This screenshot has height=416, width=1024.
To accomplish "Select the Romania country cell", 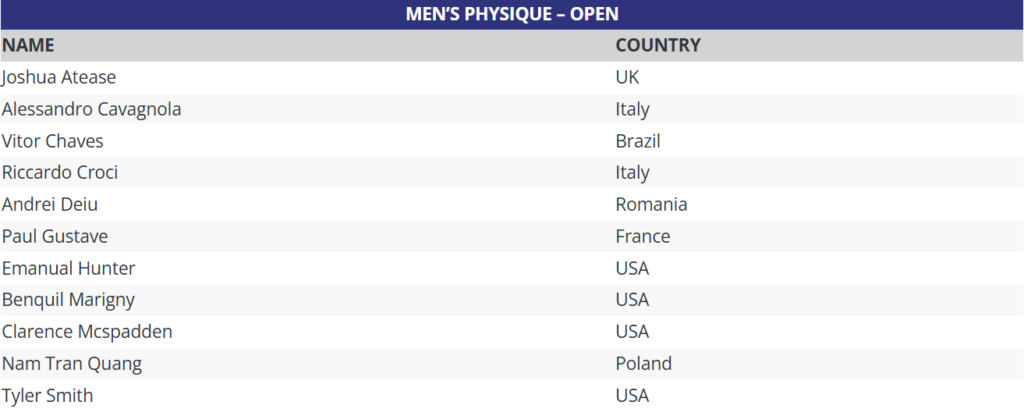I will click(x=651, y=204).
